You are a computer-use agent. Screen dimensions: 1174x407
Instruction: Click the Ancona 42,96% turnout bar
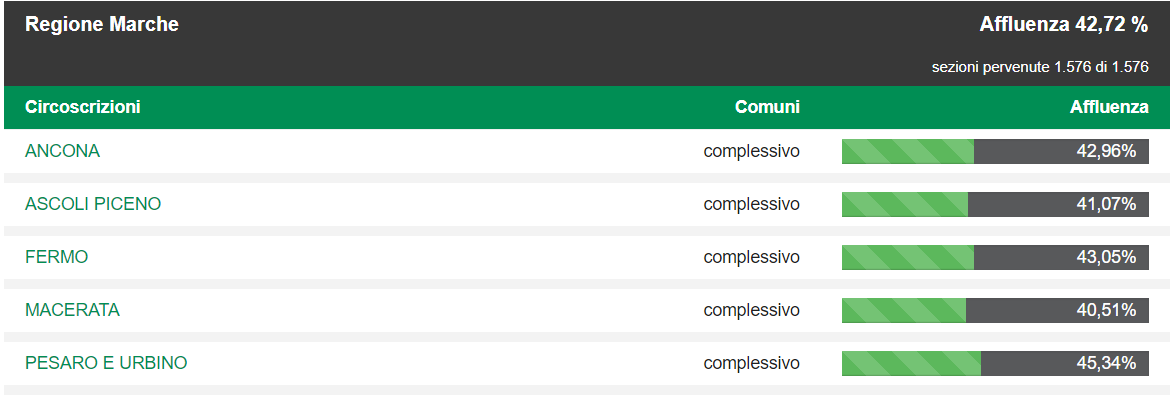coord(995,151)
